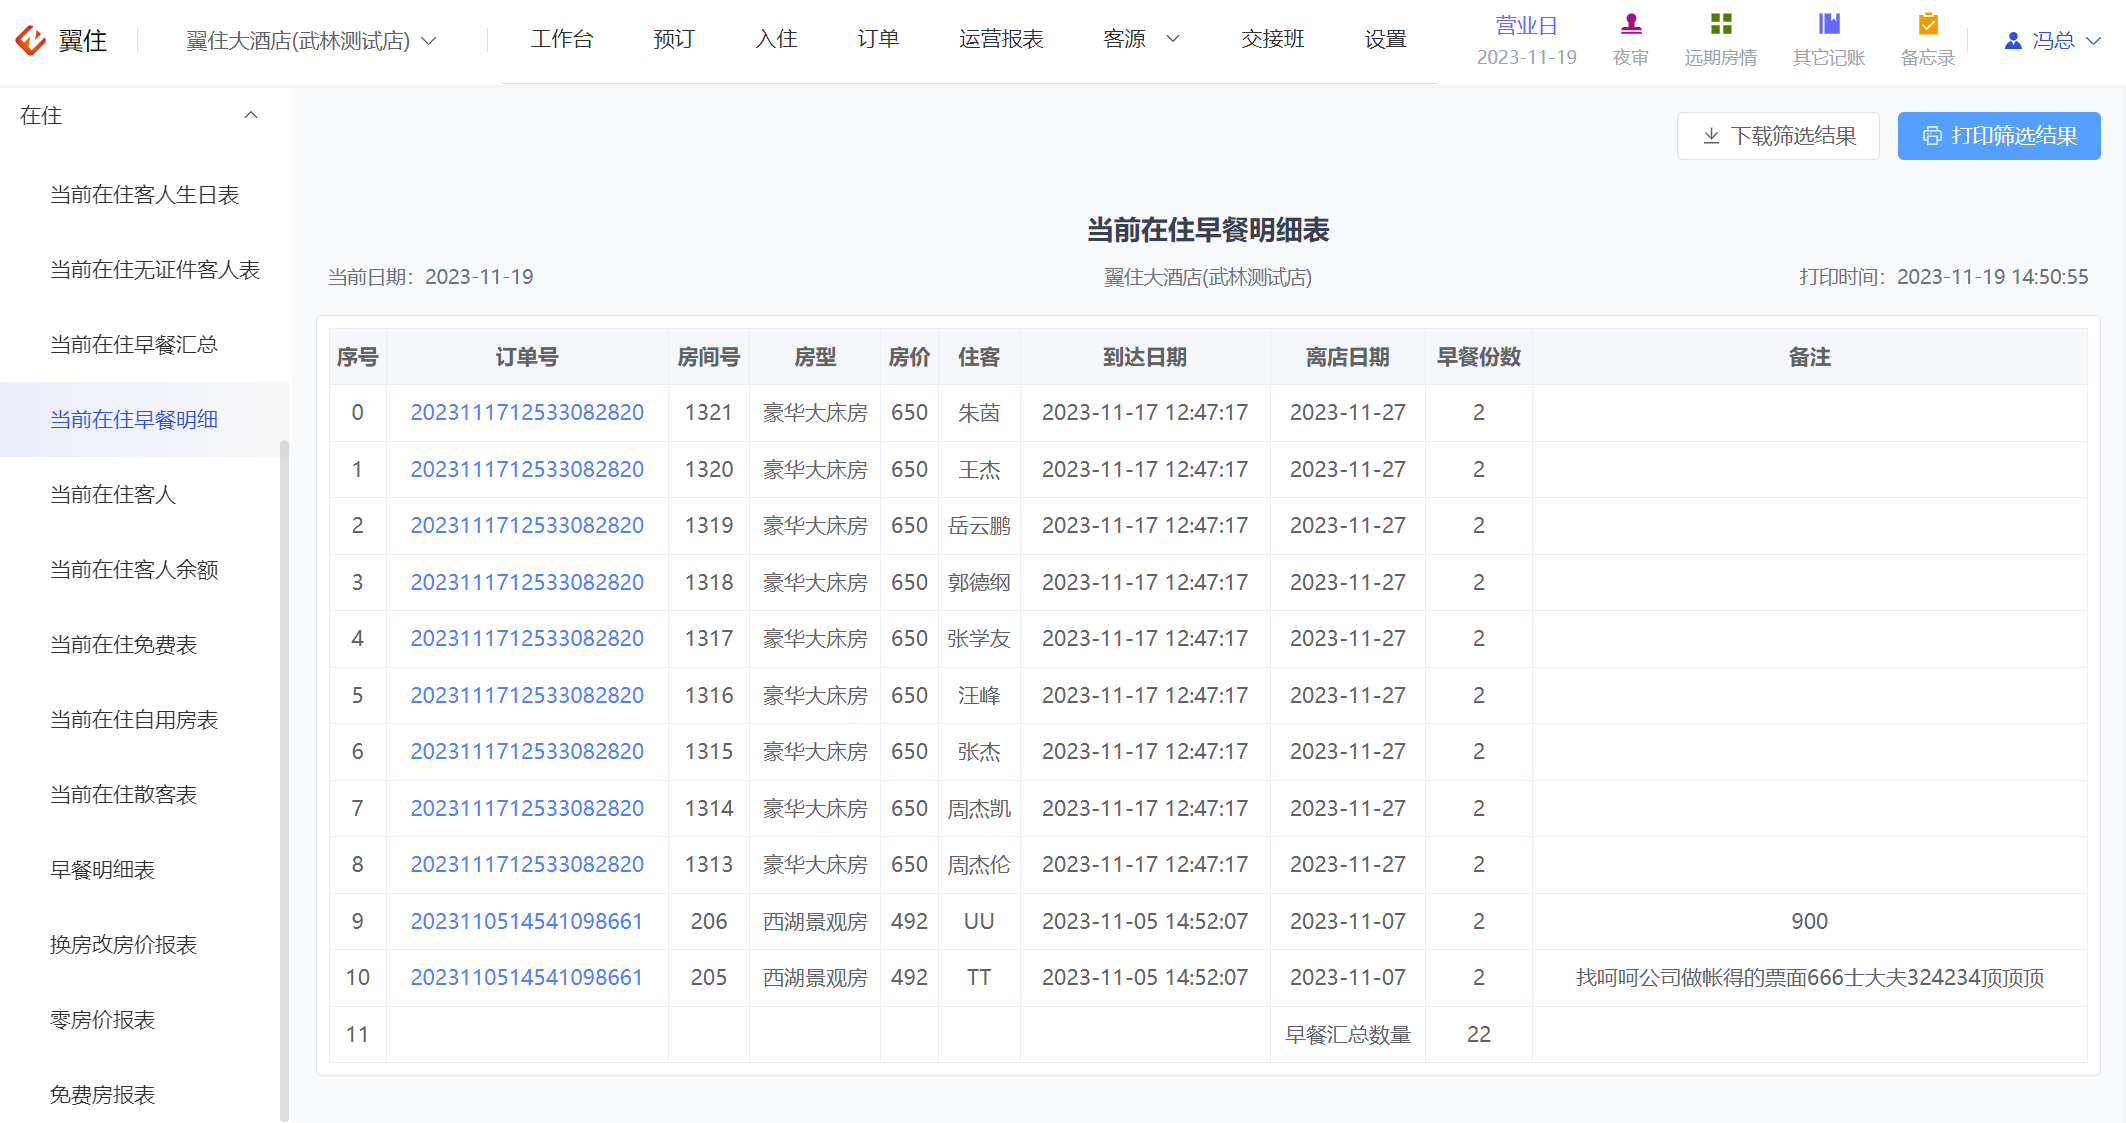Viewport: 2126px width, 1123px height.
Task: Click the remark starting with 找呵呵公司
Action: [1810, 978]
